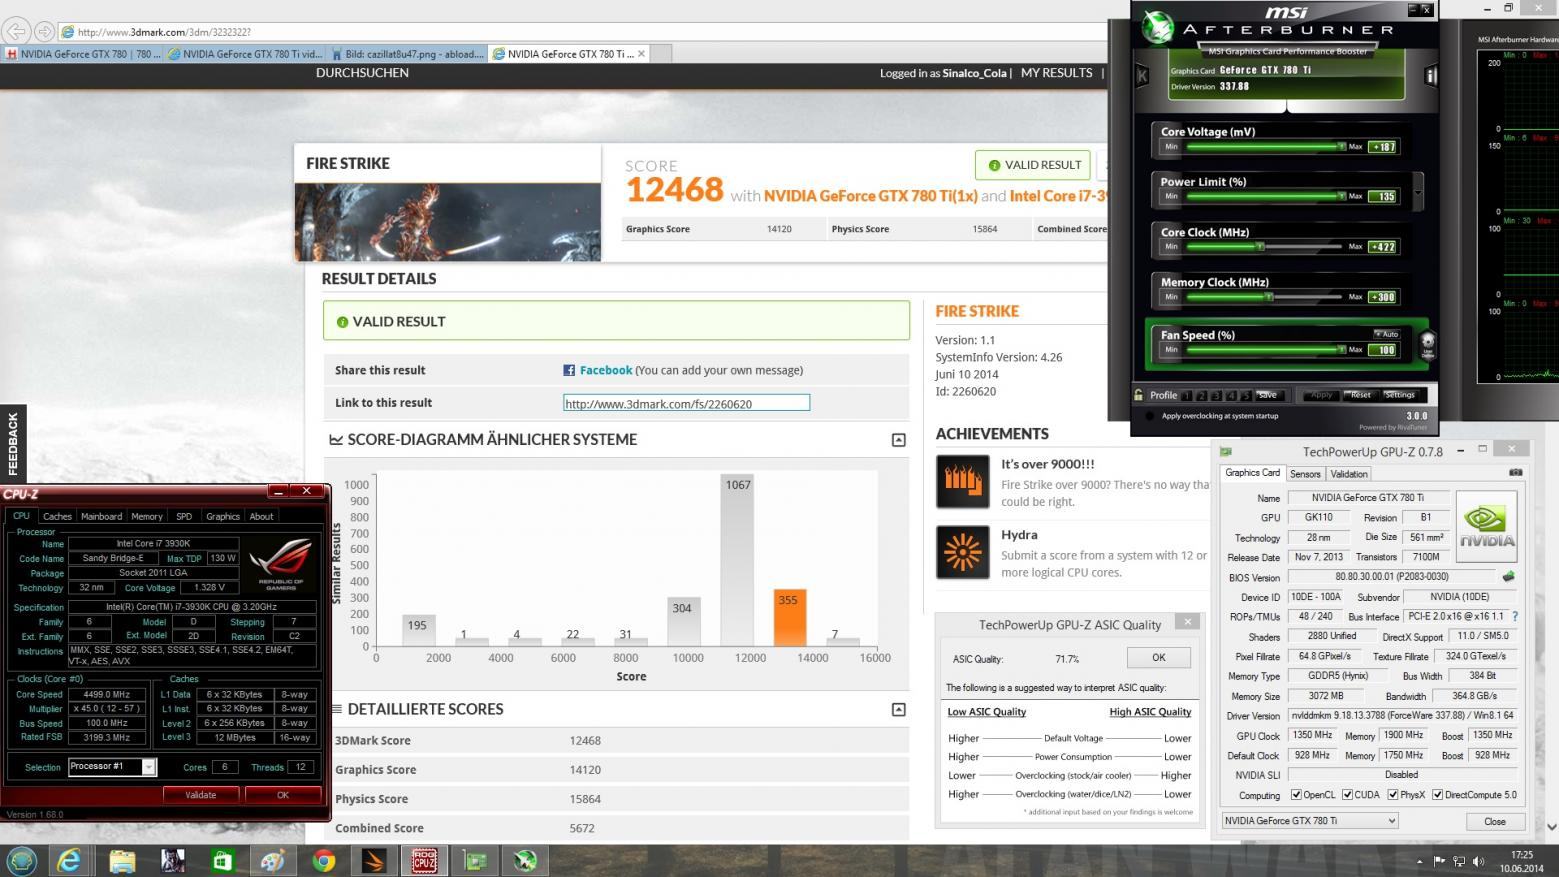Image resolution: width=1559 pixels, height=877 pixels.
Task: Click the browser address bar
Action: (x=580, y=32)
